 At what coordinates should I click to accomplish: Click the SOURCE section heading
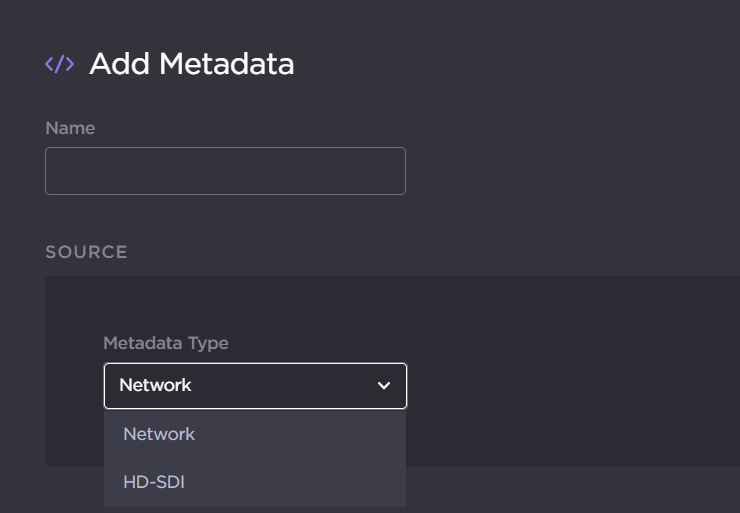coord(86,252)
